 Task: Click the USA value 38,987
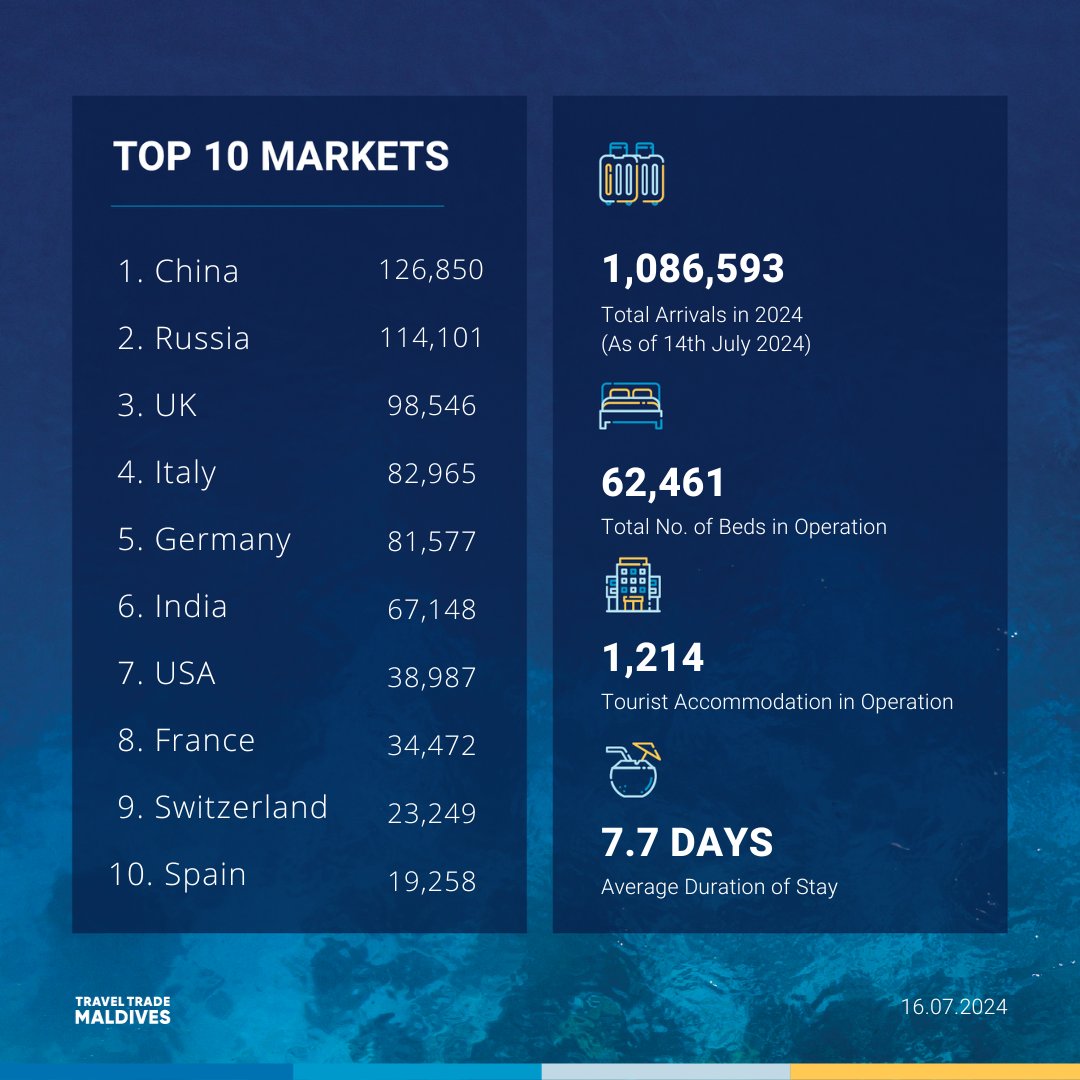[432, 678]
